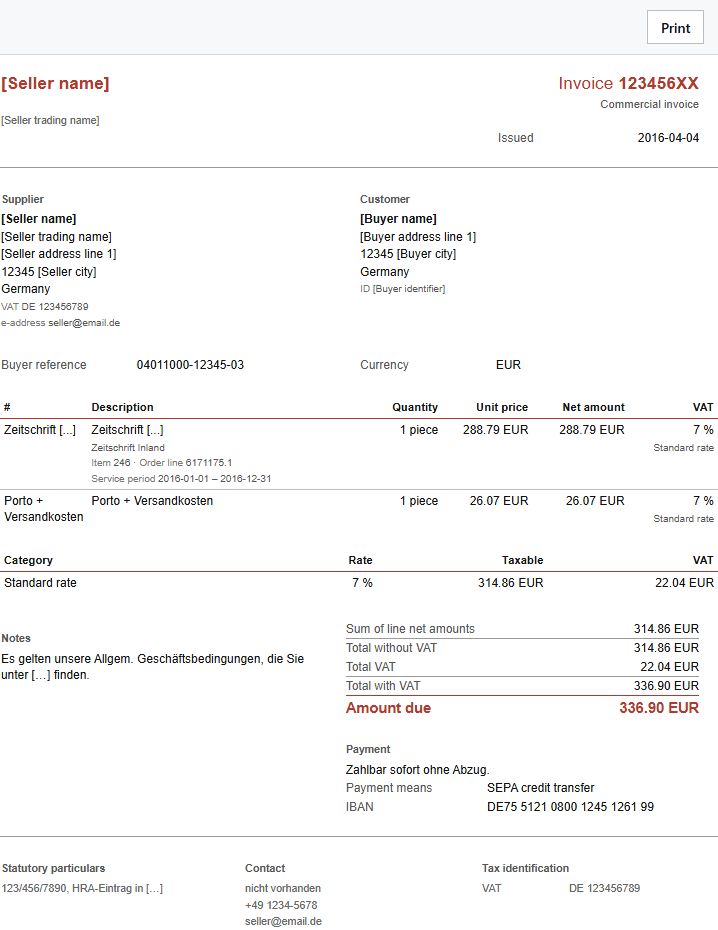
Task: Click the Description column header
Action: [122, 407]
